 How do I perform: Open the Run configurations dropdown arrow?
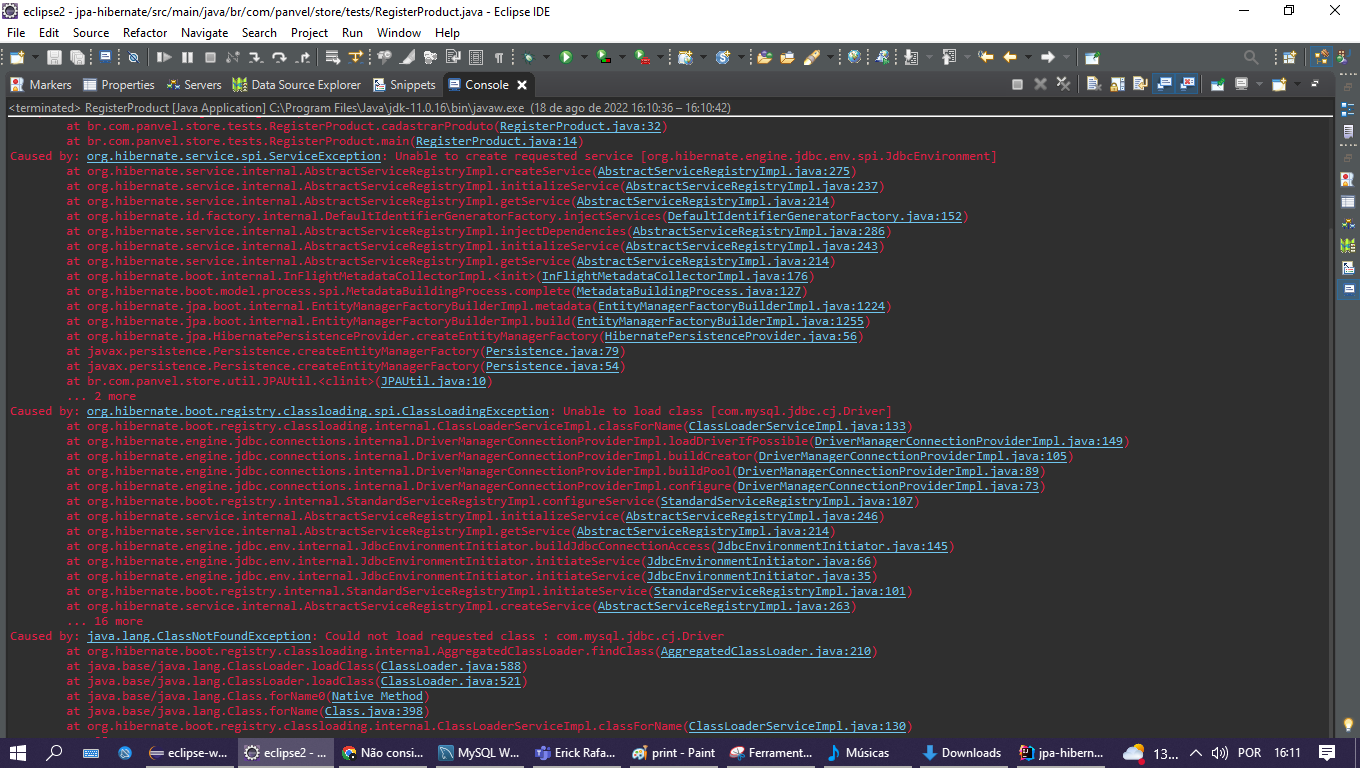point(584,57)
